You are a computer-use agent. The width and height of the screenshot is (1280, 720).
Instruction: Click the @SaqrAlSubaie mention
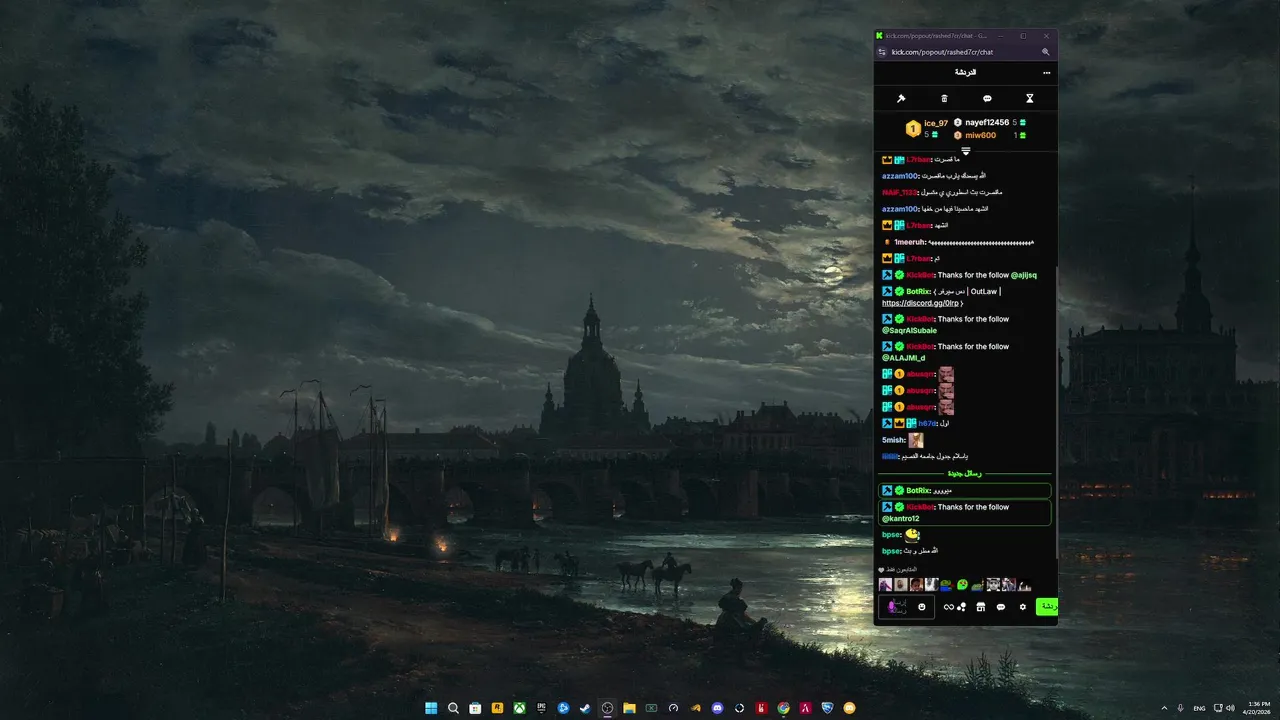909,330
